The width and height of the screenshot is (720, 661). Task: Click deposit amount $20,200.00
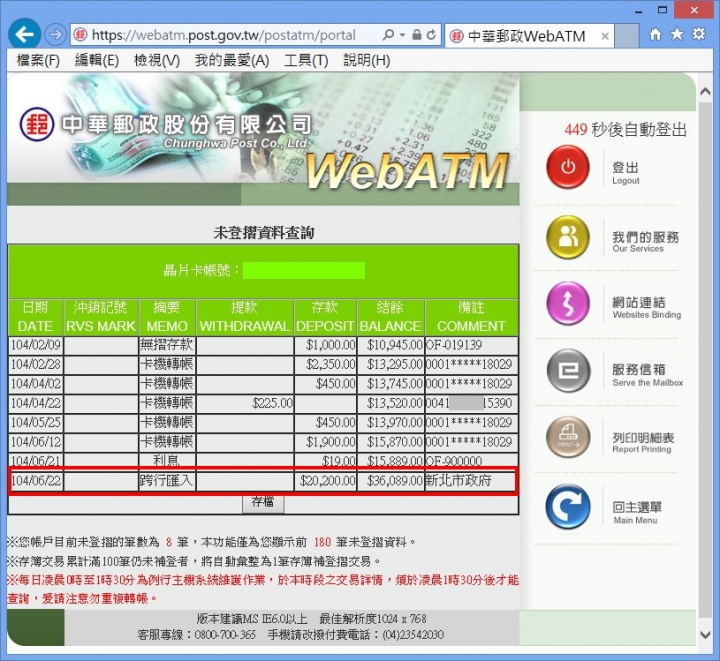[327, 481]
